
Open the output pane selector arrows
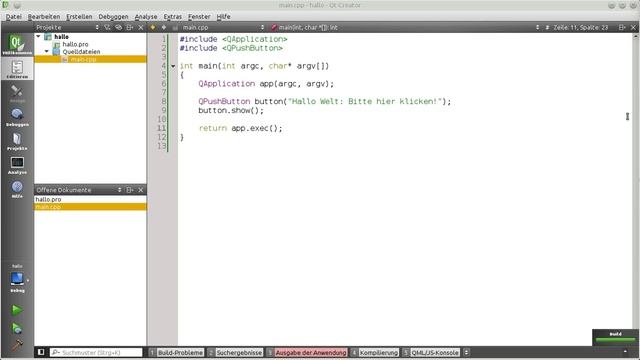coord(466,352)
